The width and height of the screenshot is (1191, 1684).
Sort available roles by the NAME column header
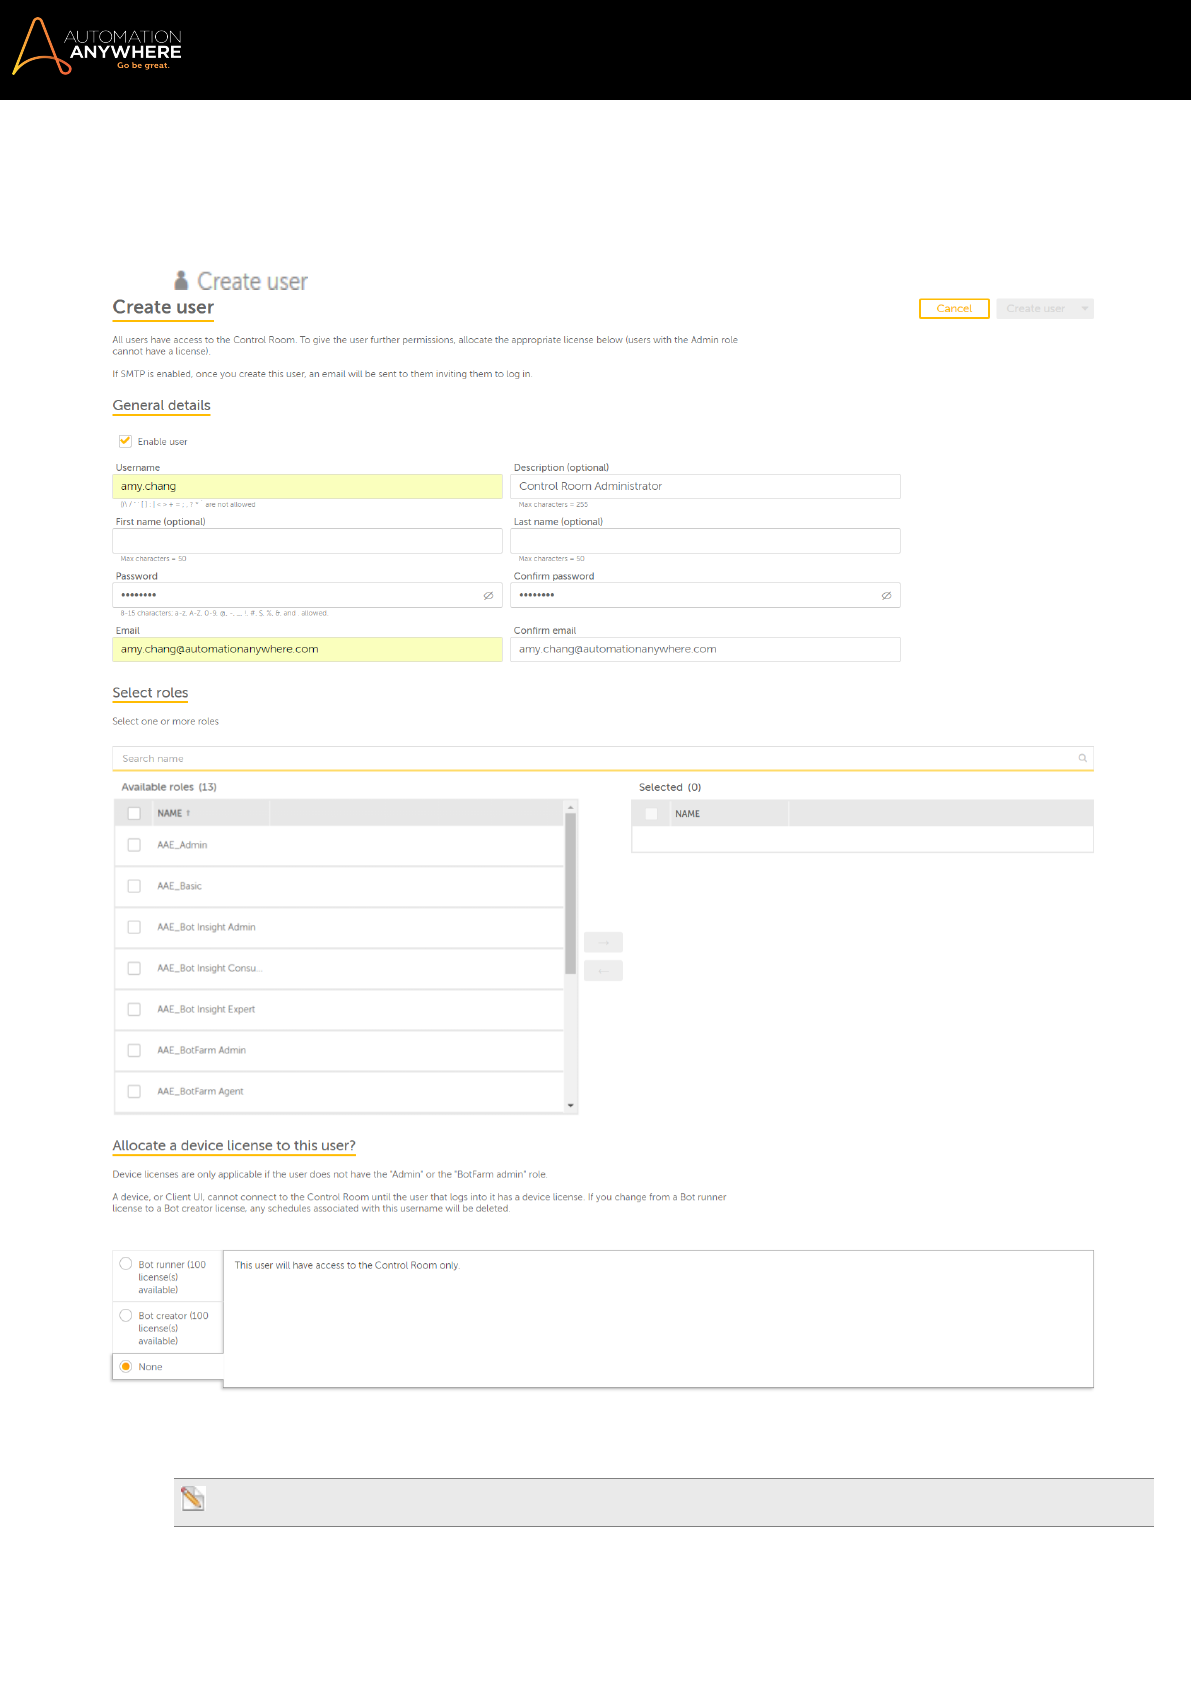pos(171,813)
